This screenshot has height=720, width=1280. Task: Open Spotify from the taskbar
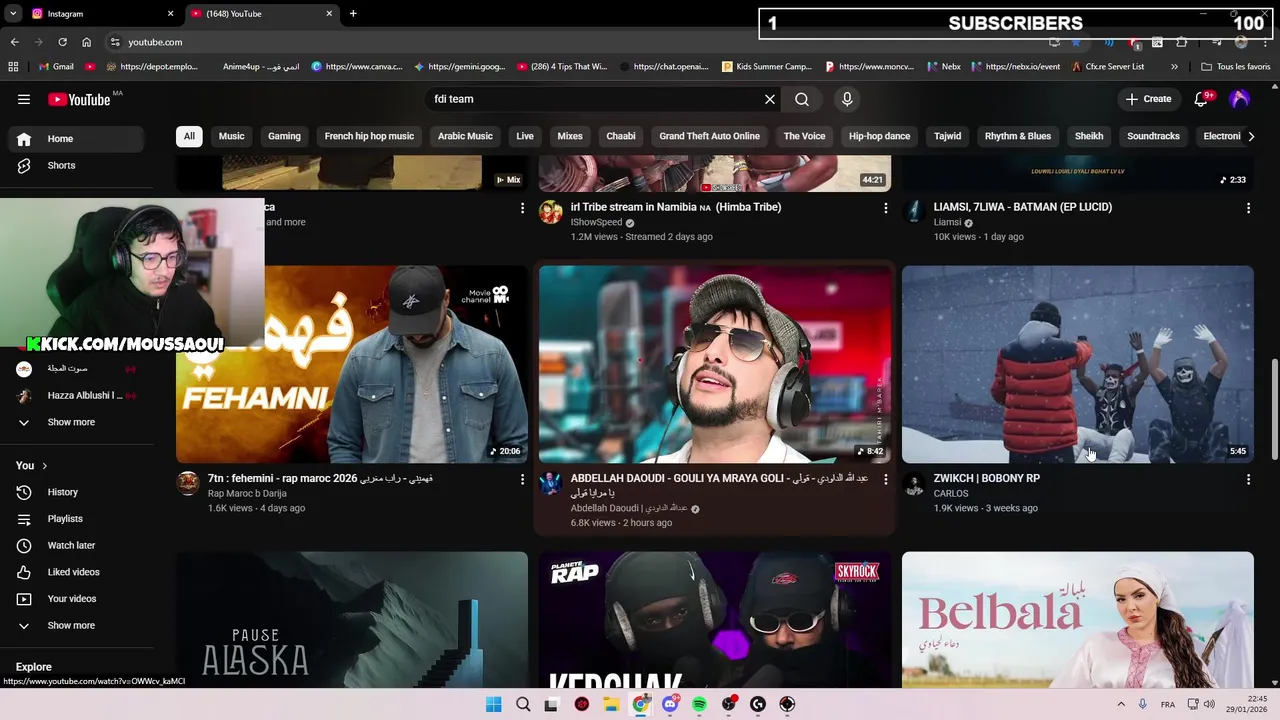click(699, 704)
